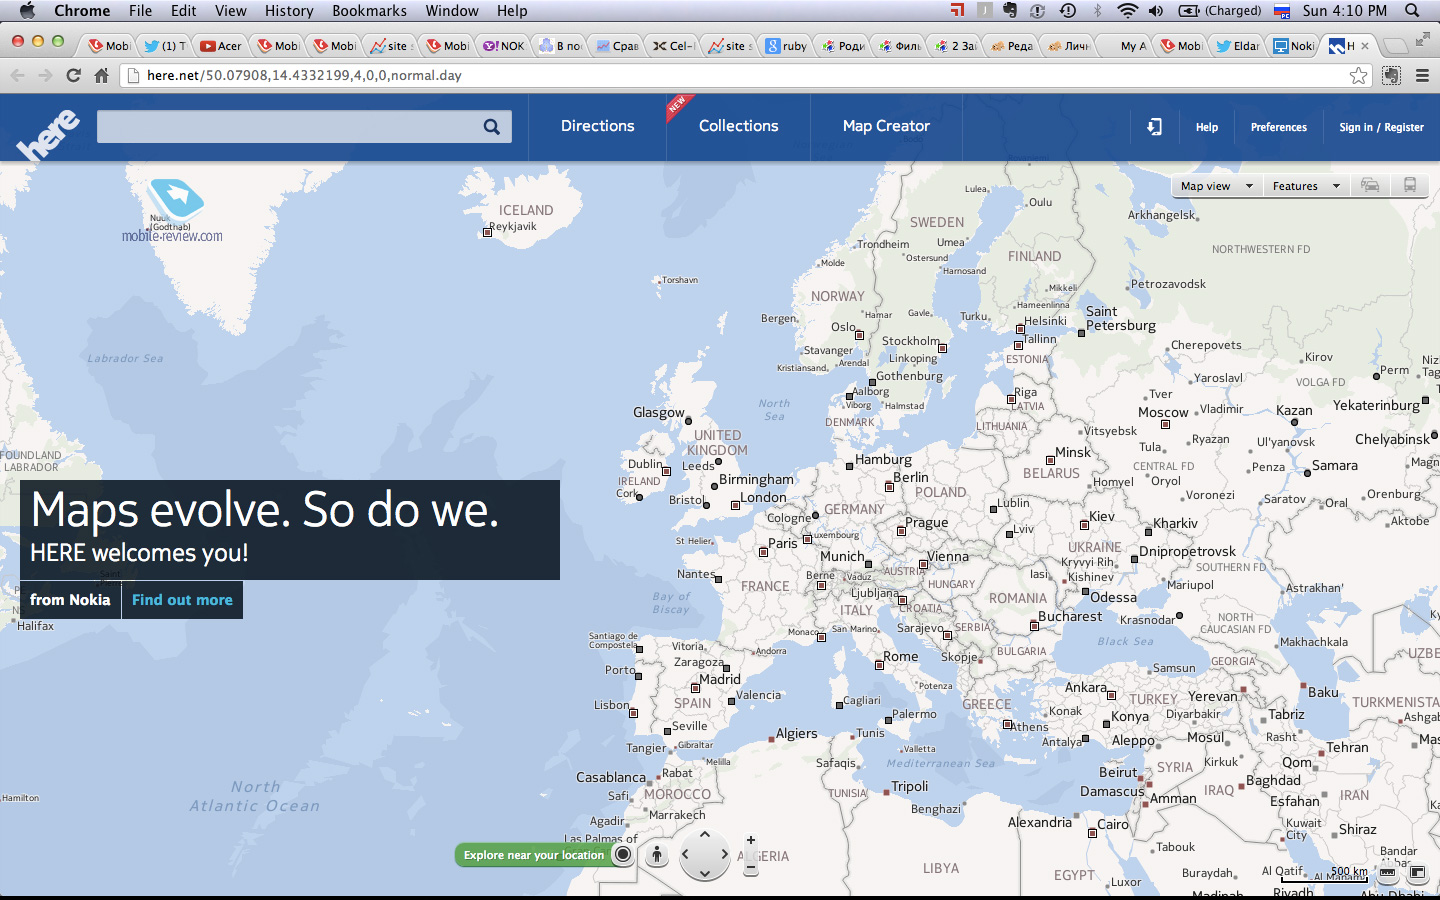
Task: Click the Saint Petersburg label
Action: 1121,319
